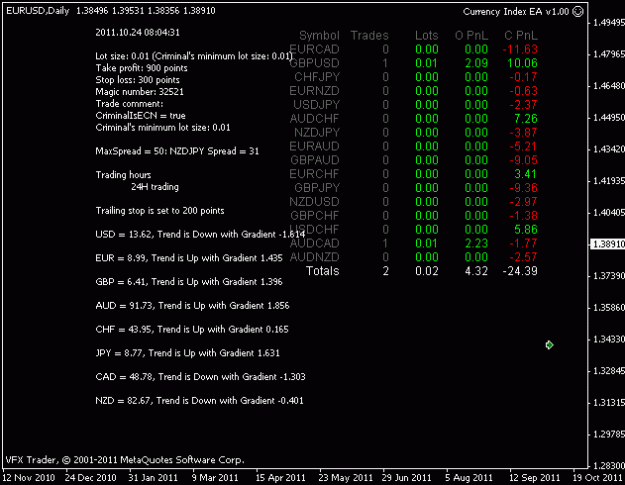Click the 2.23 open PnL value
This screenshot has height=485, width=625.
tap(476, 243)
